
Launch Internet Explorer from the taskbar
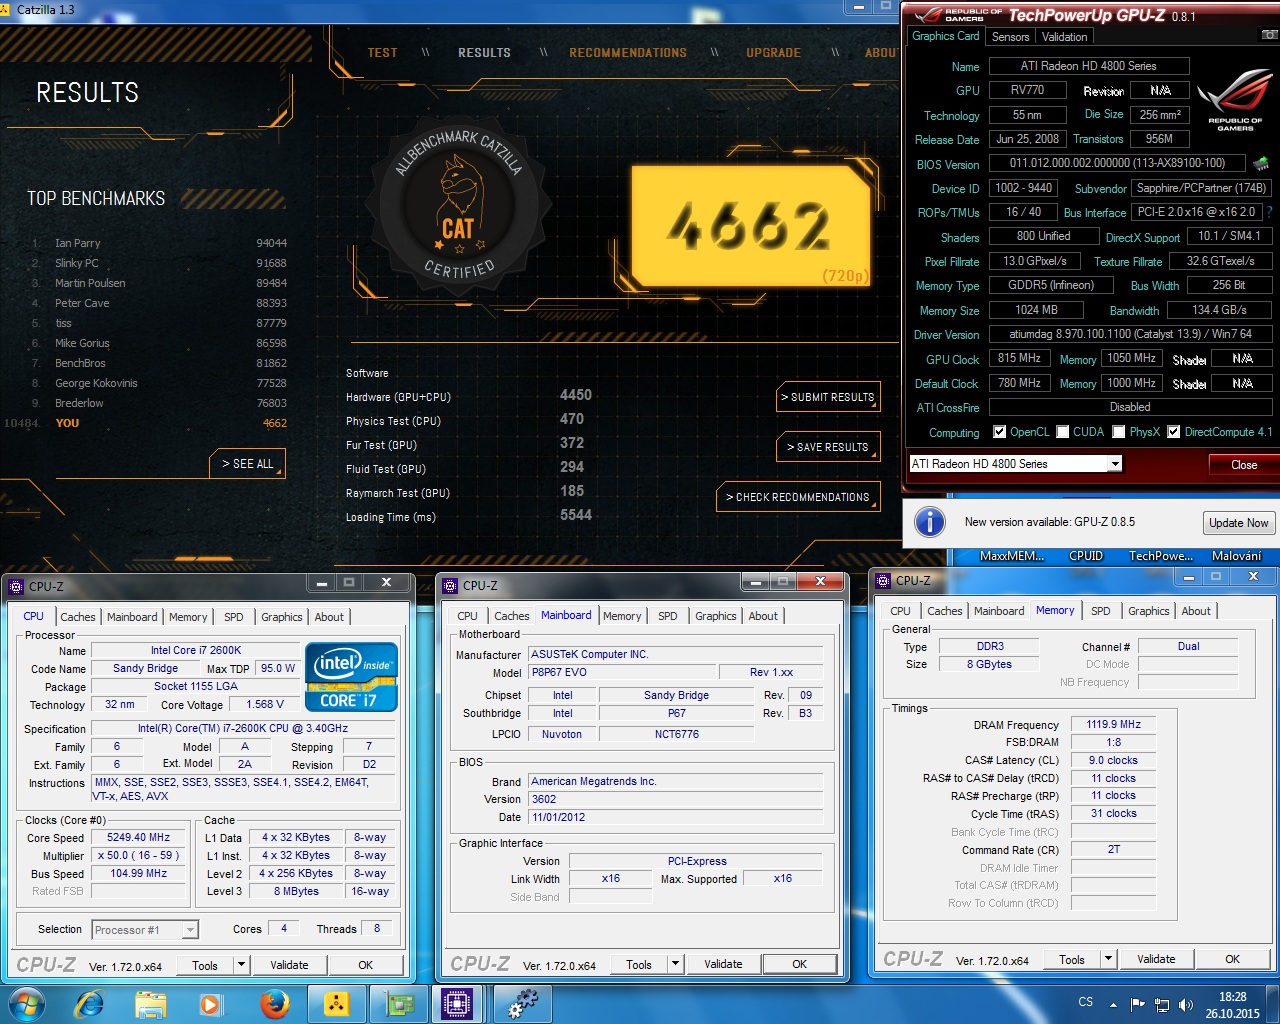click(x=89, y=1003)
